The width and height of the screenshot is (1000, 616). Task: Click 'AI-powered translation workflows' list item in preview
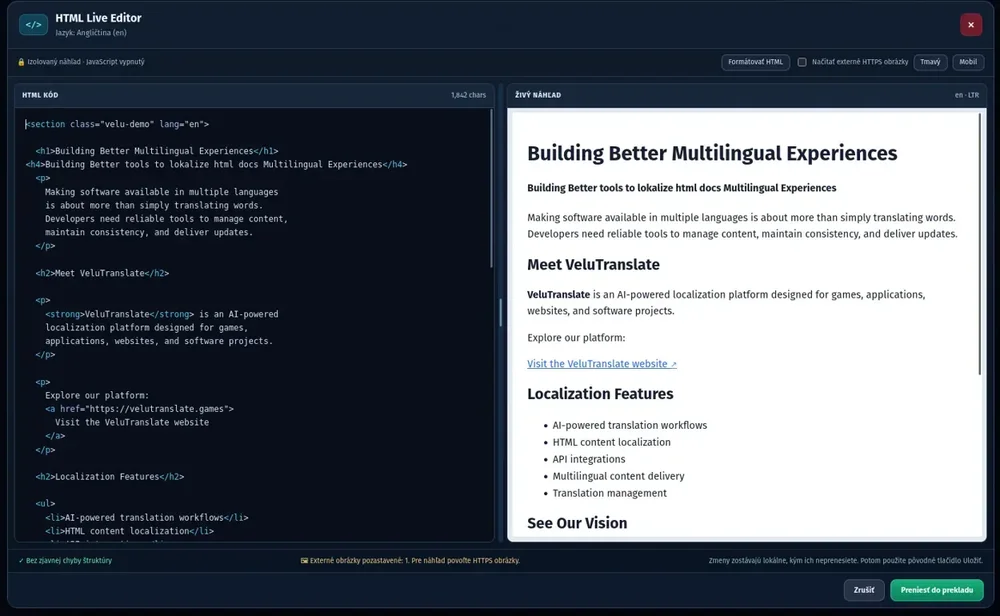(629, 425)
